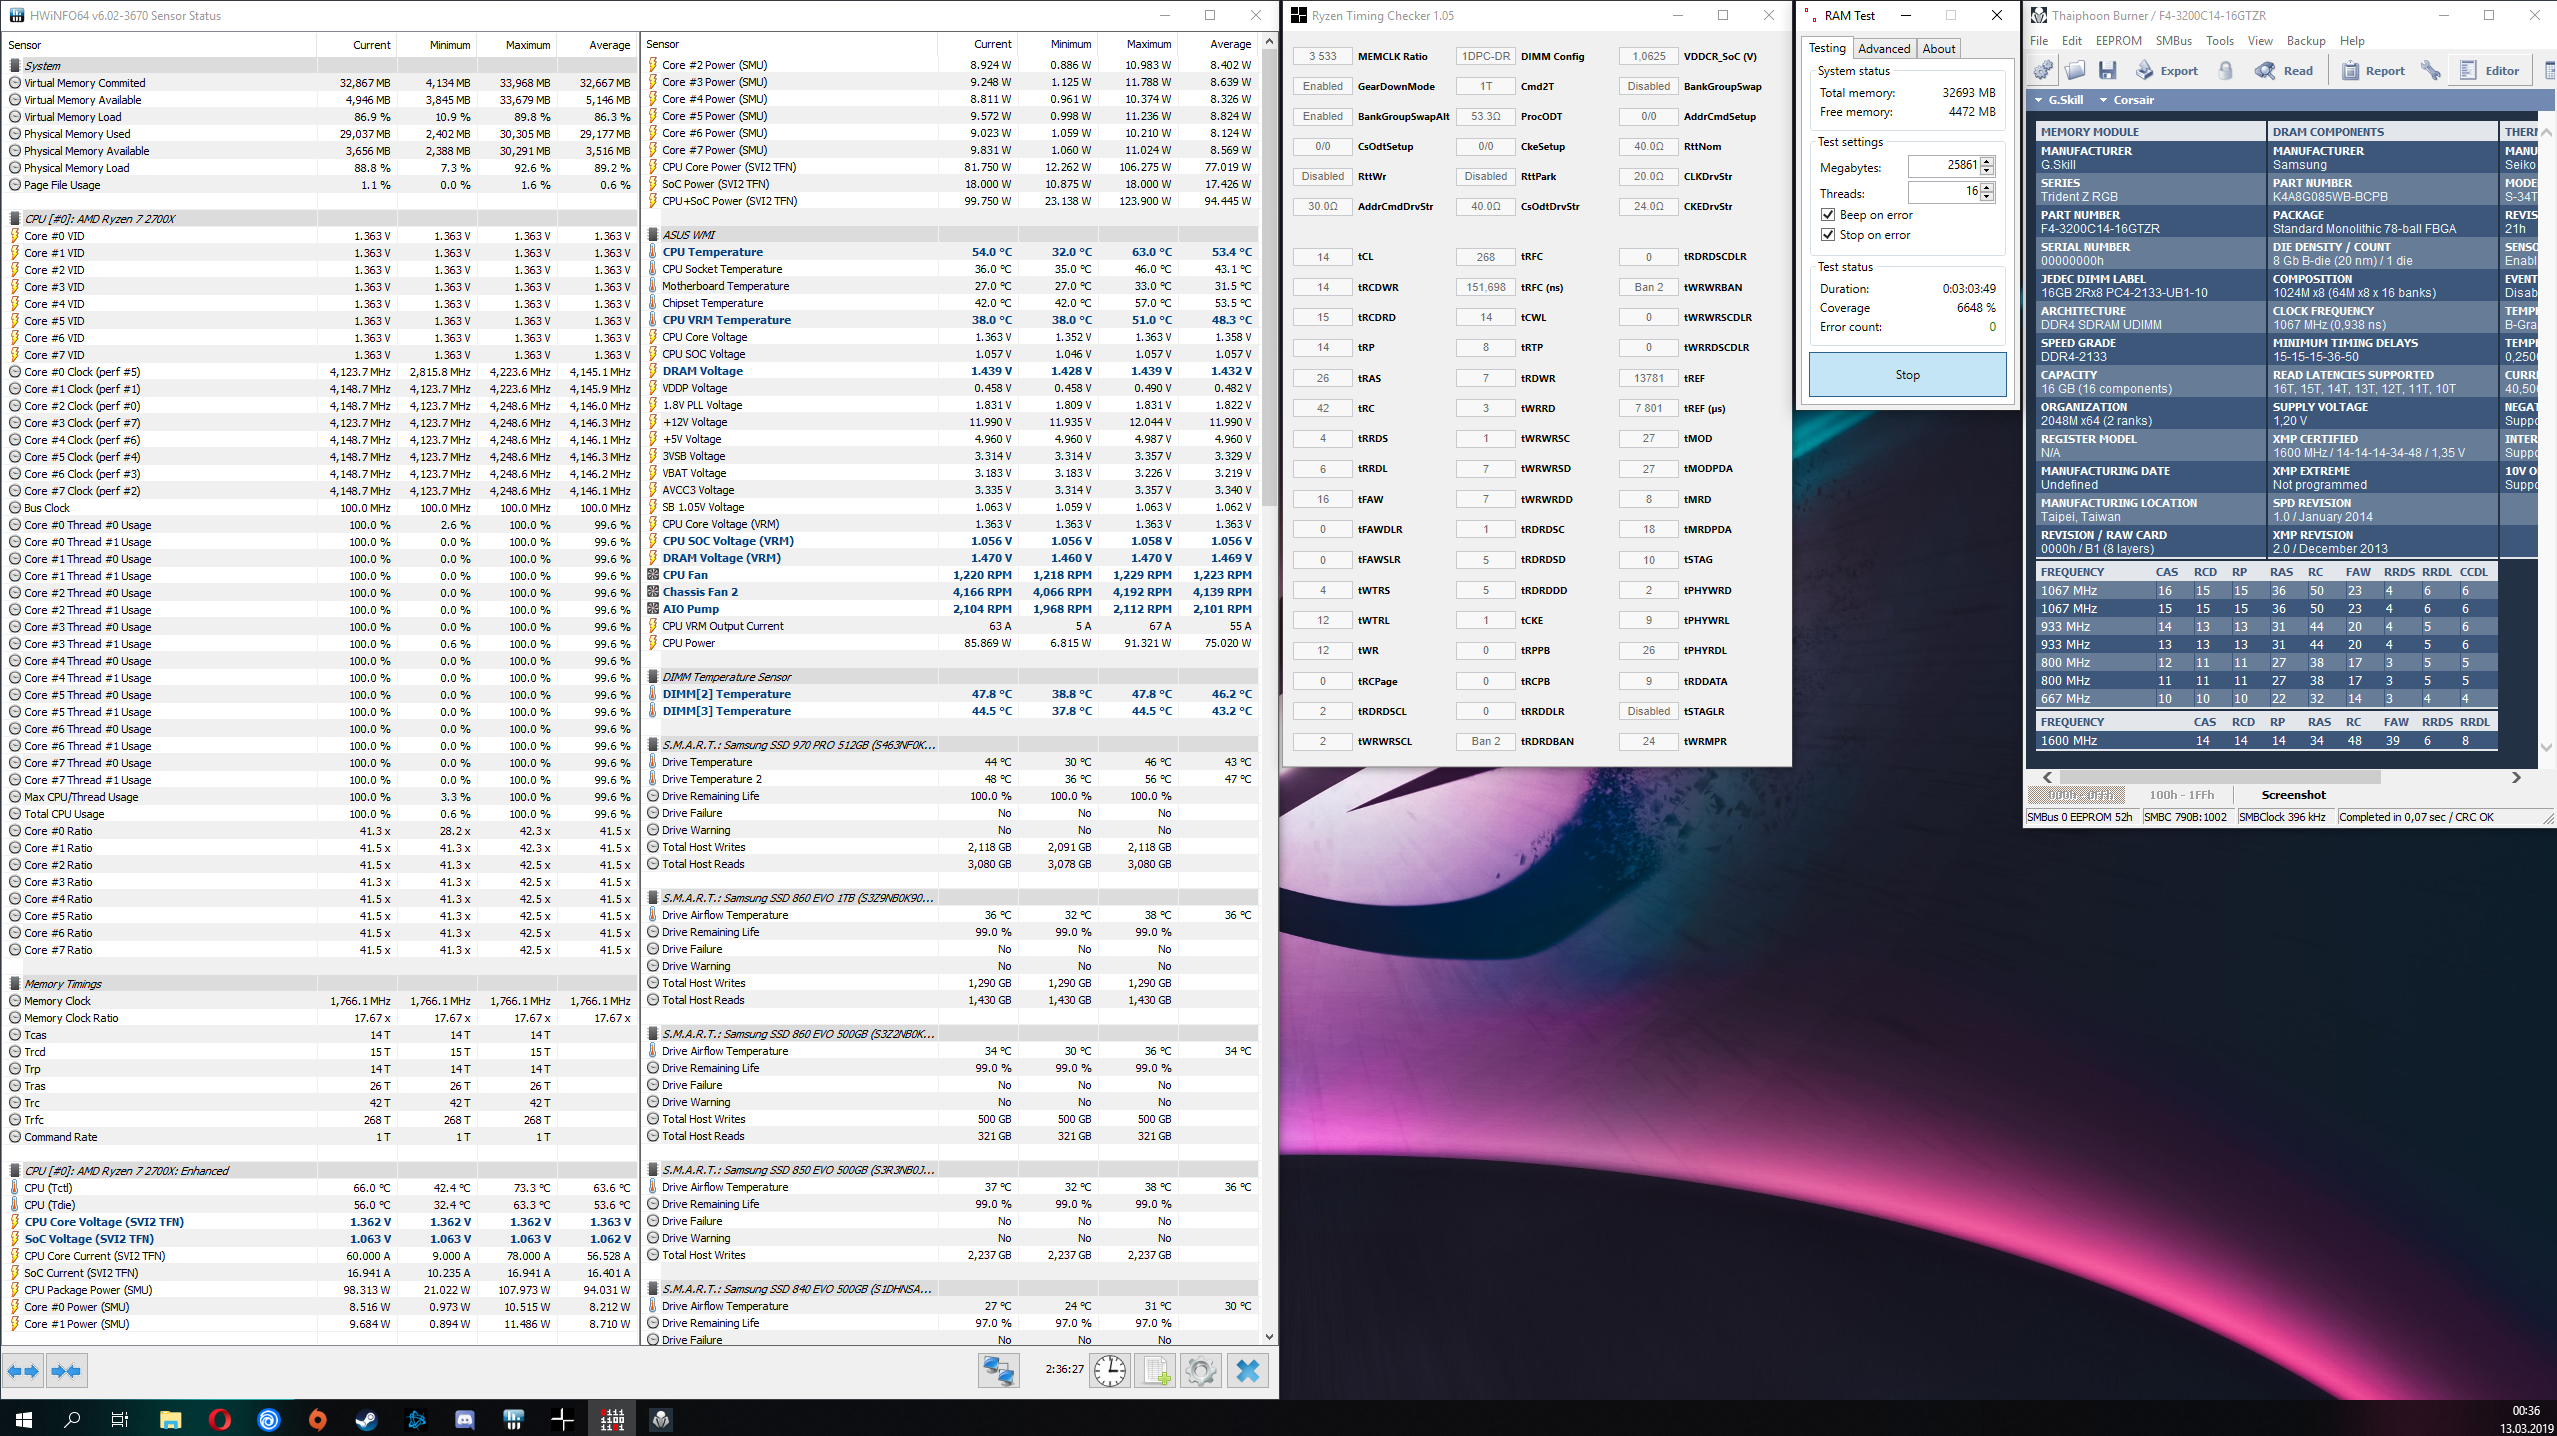This screenshot has height=1436, width=2557.
Task: Click HWiNFO collapse columns arrows icon
Action: tap(66, 1371)
